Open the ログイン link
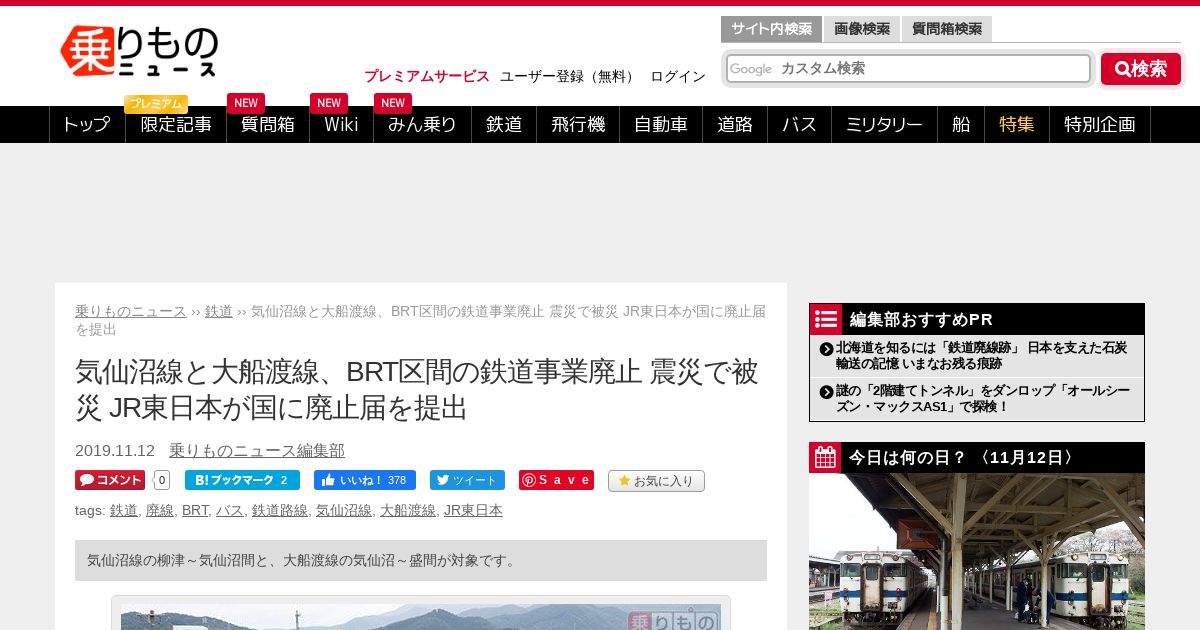The image size is (1200, 630). (678, 76)
